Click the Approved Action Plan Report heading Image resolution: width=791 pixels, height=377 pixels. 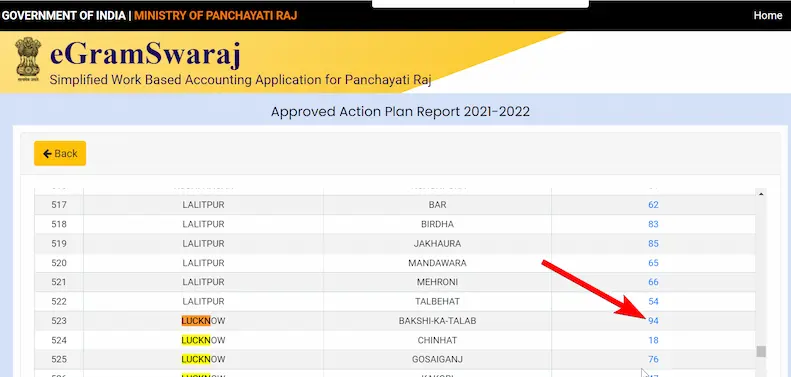(401, 112)
